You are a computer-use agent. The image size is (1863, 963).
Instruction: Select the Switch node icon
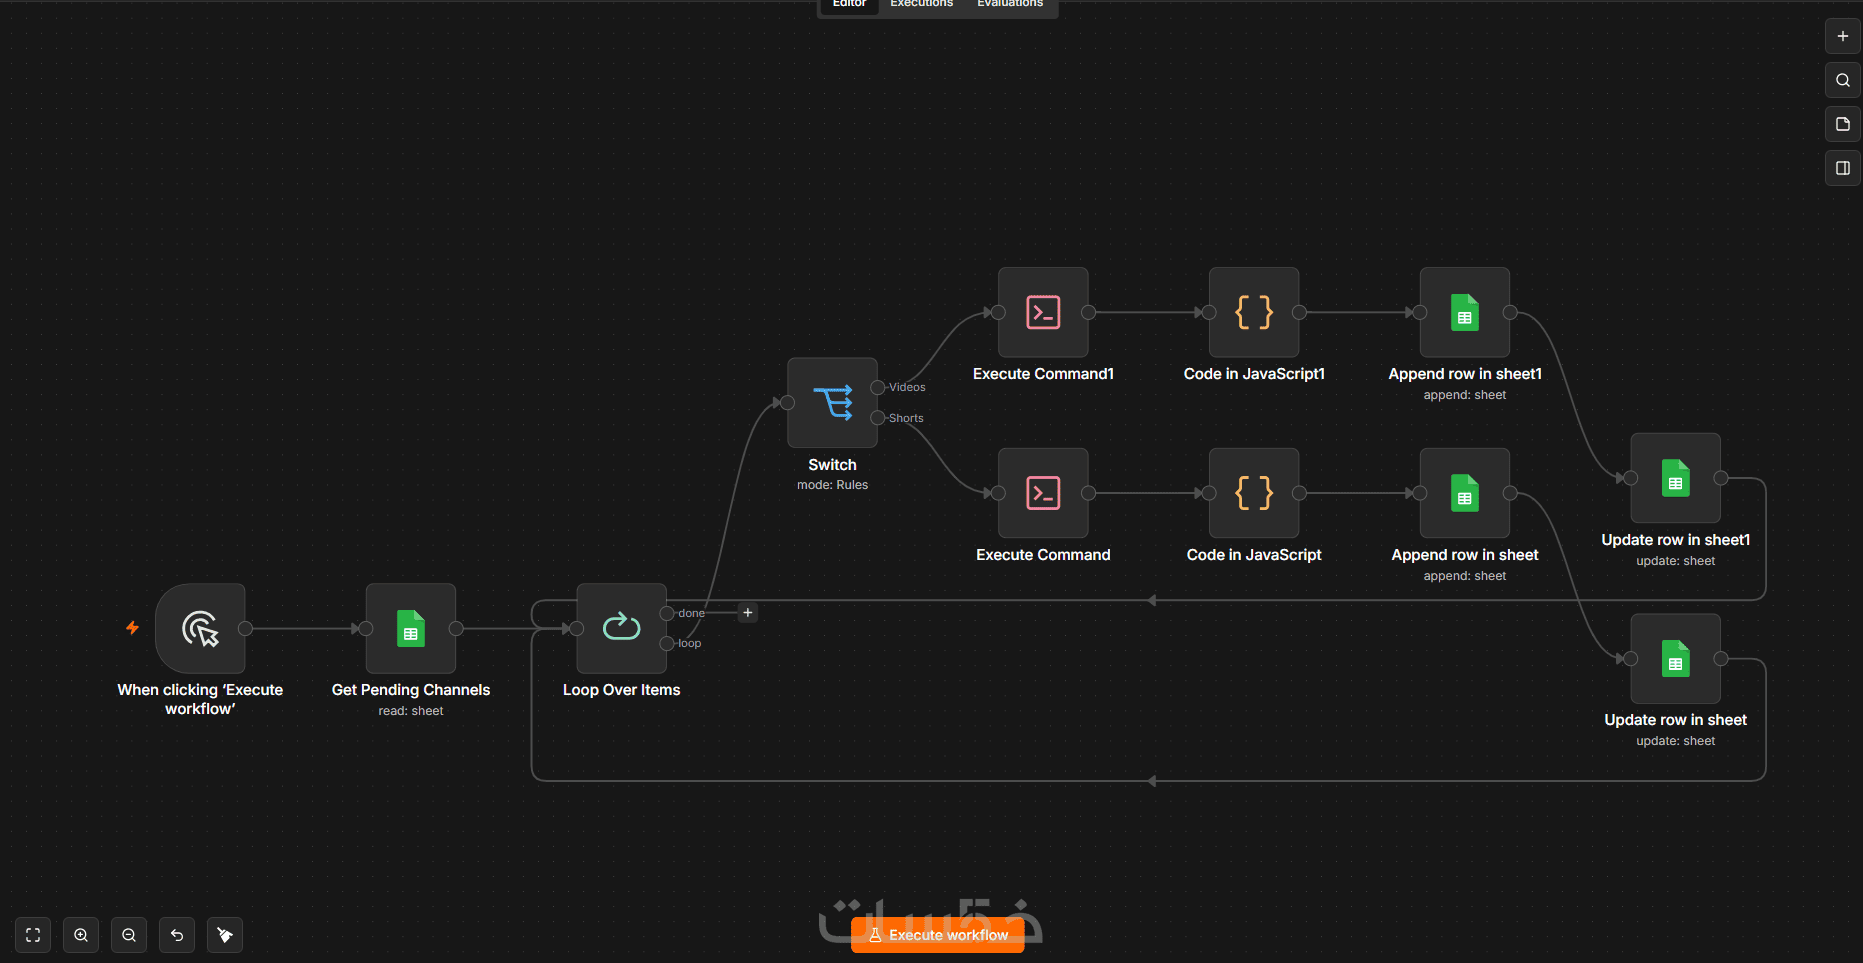point(832,403)
